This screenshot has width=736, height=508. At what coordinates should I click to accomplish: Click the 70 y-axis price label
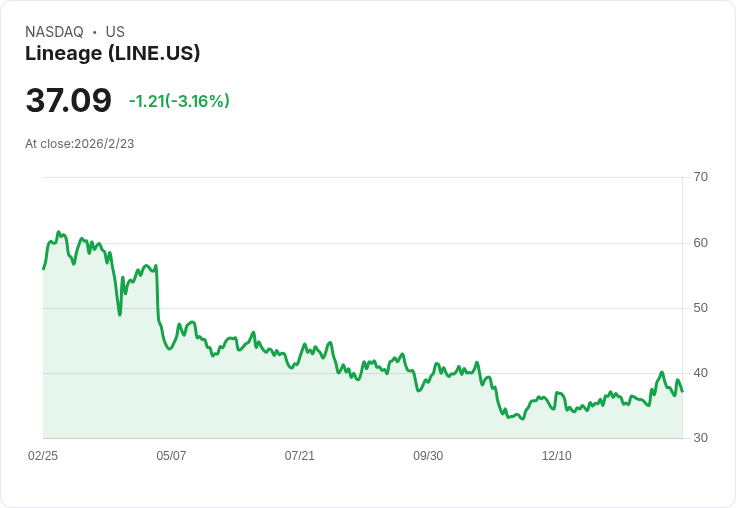[x=700, y=177]
